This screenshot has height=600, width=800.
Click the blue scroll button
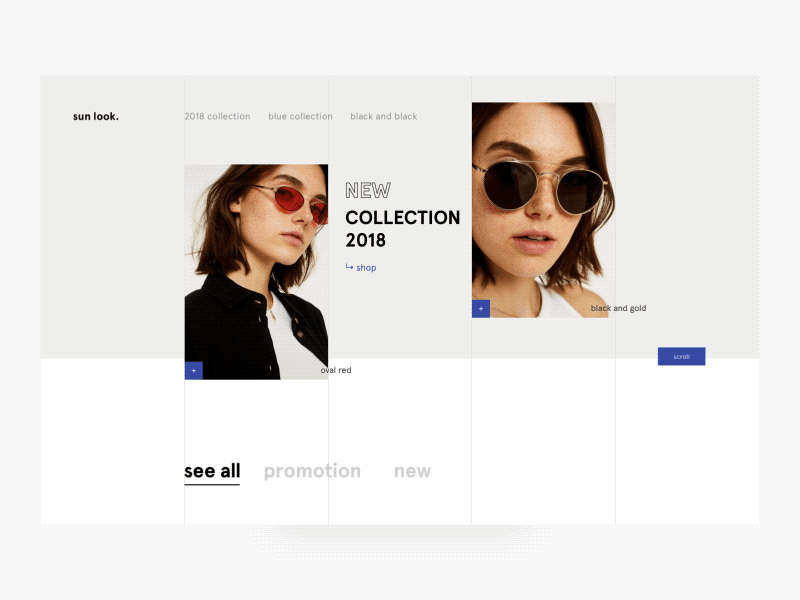pyautogui.click(x=682, y=357)
